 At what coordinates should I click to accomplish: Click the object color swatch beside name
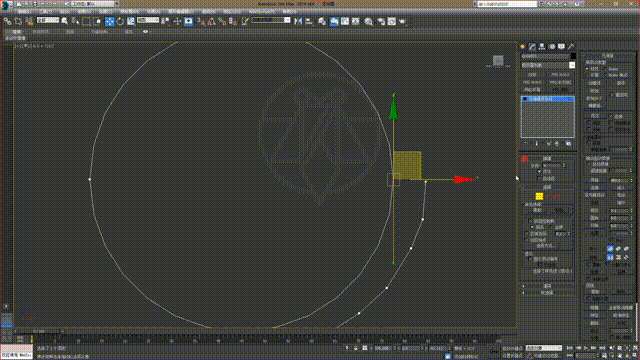573,56
